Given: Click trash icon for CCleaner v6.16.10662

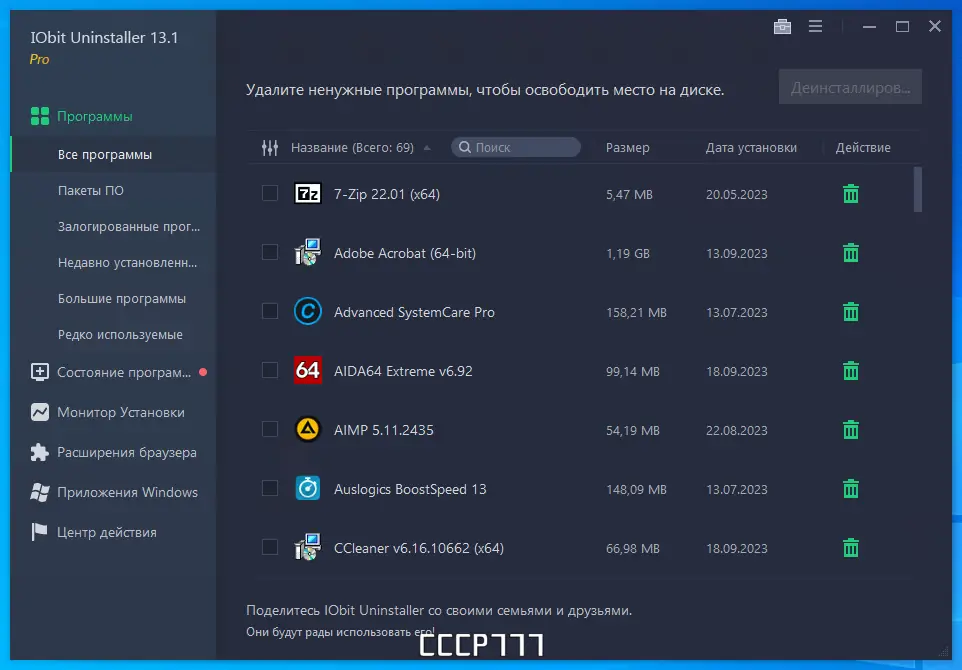Looking at the screenshot, I should click(x=850, y=548).
